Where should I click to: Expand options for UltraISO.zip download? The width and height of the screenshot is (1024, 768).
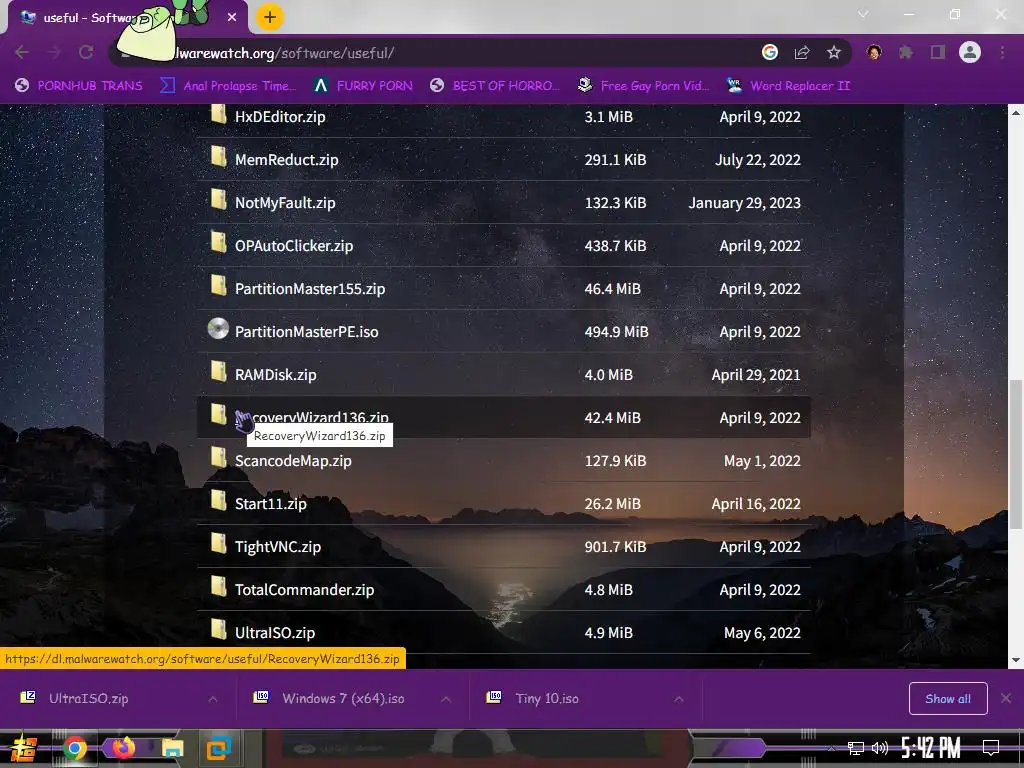coord(213,699)
